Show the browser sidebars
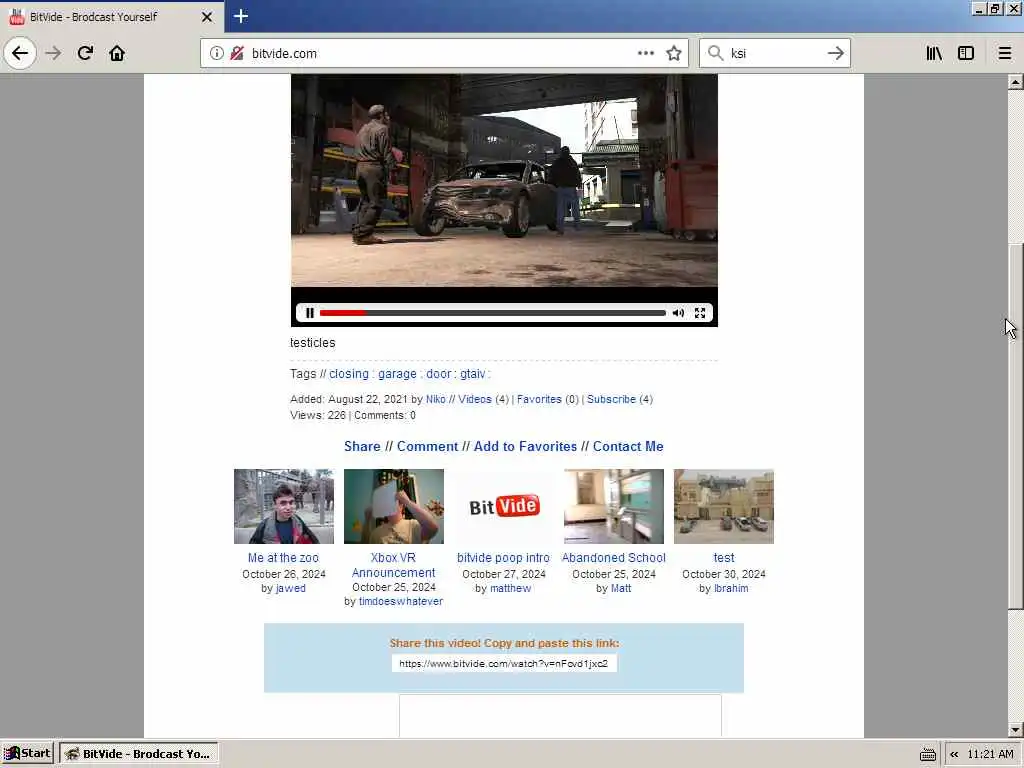1024x768 pixels. (x=966, y=53)
